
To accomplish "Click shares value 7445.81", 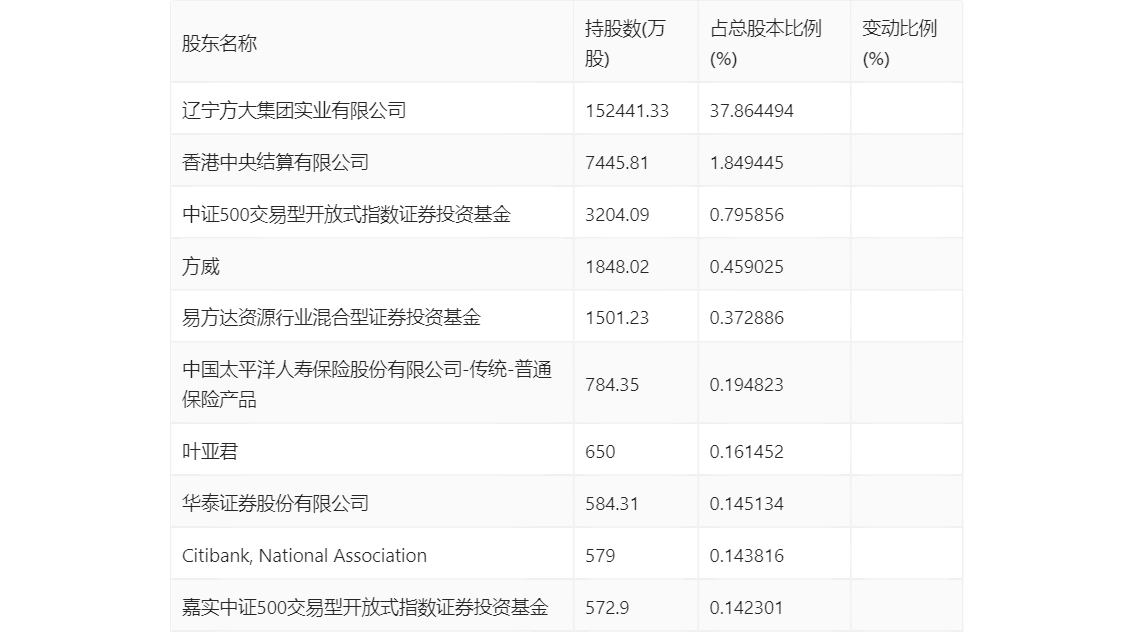I will (617, 163).
